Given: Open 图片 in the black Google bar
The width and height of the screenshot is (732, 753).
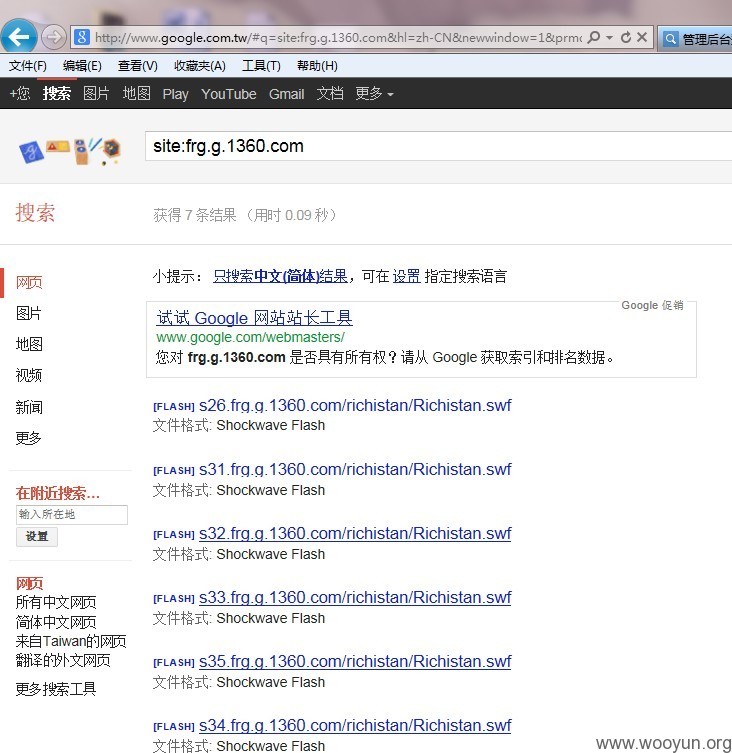Looking at the screenshot, I should [x=96, y=93].
